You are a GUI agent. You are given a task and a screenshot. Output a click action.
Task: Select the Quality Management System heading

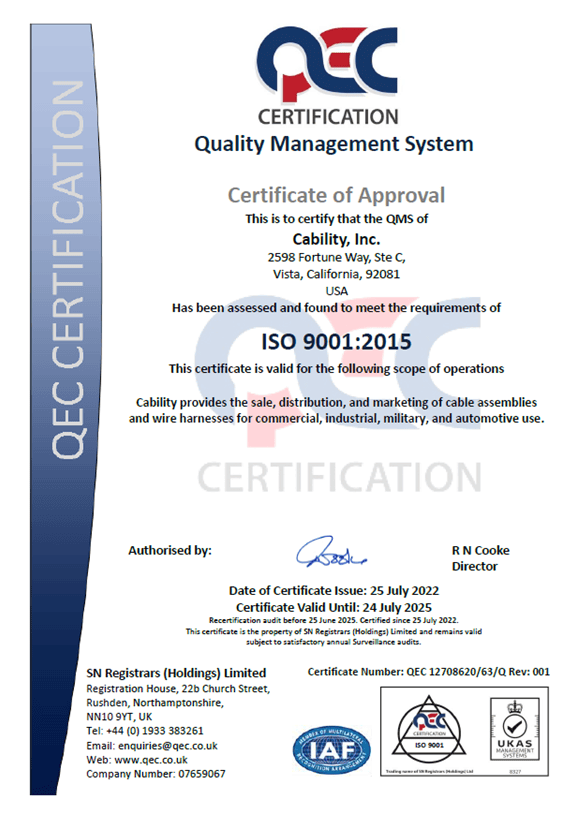click(334, 144)
